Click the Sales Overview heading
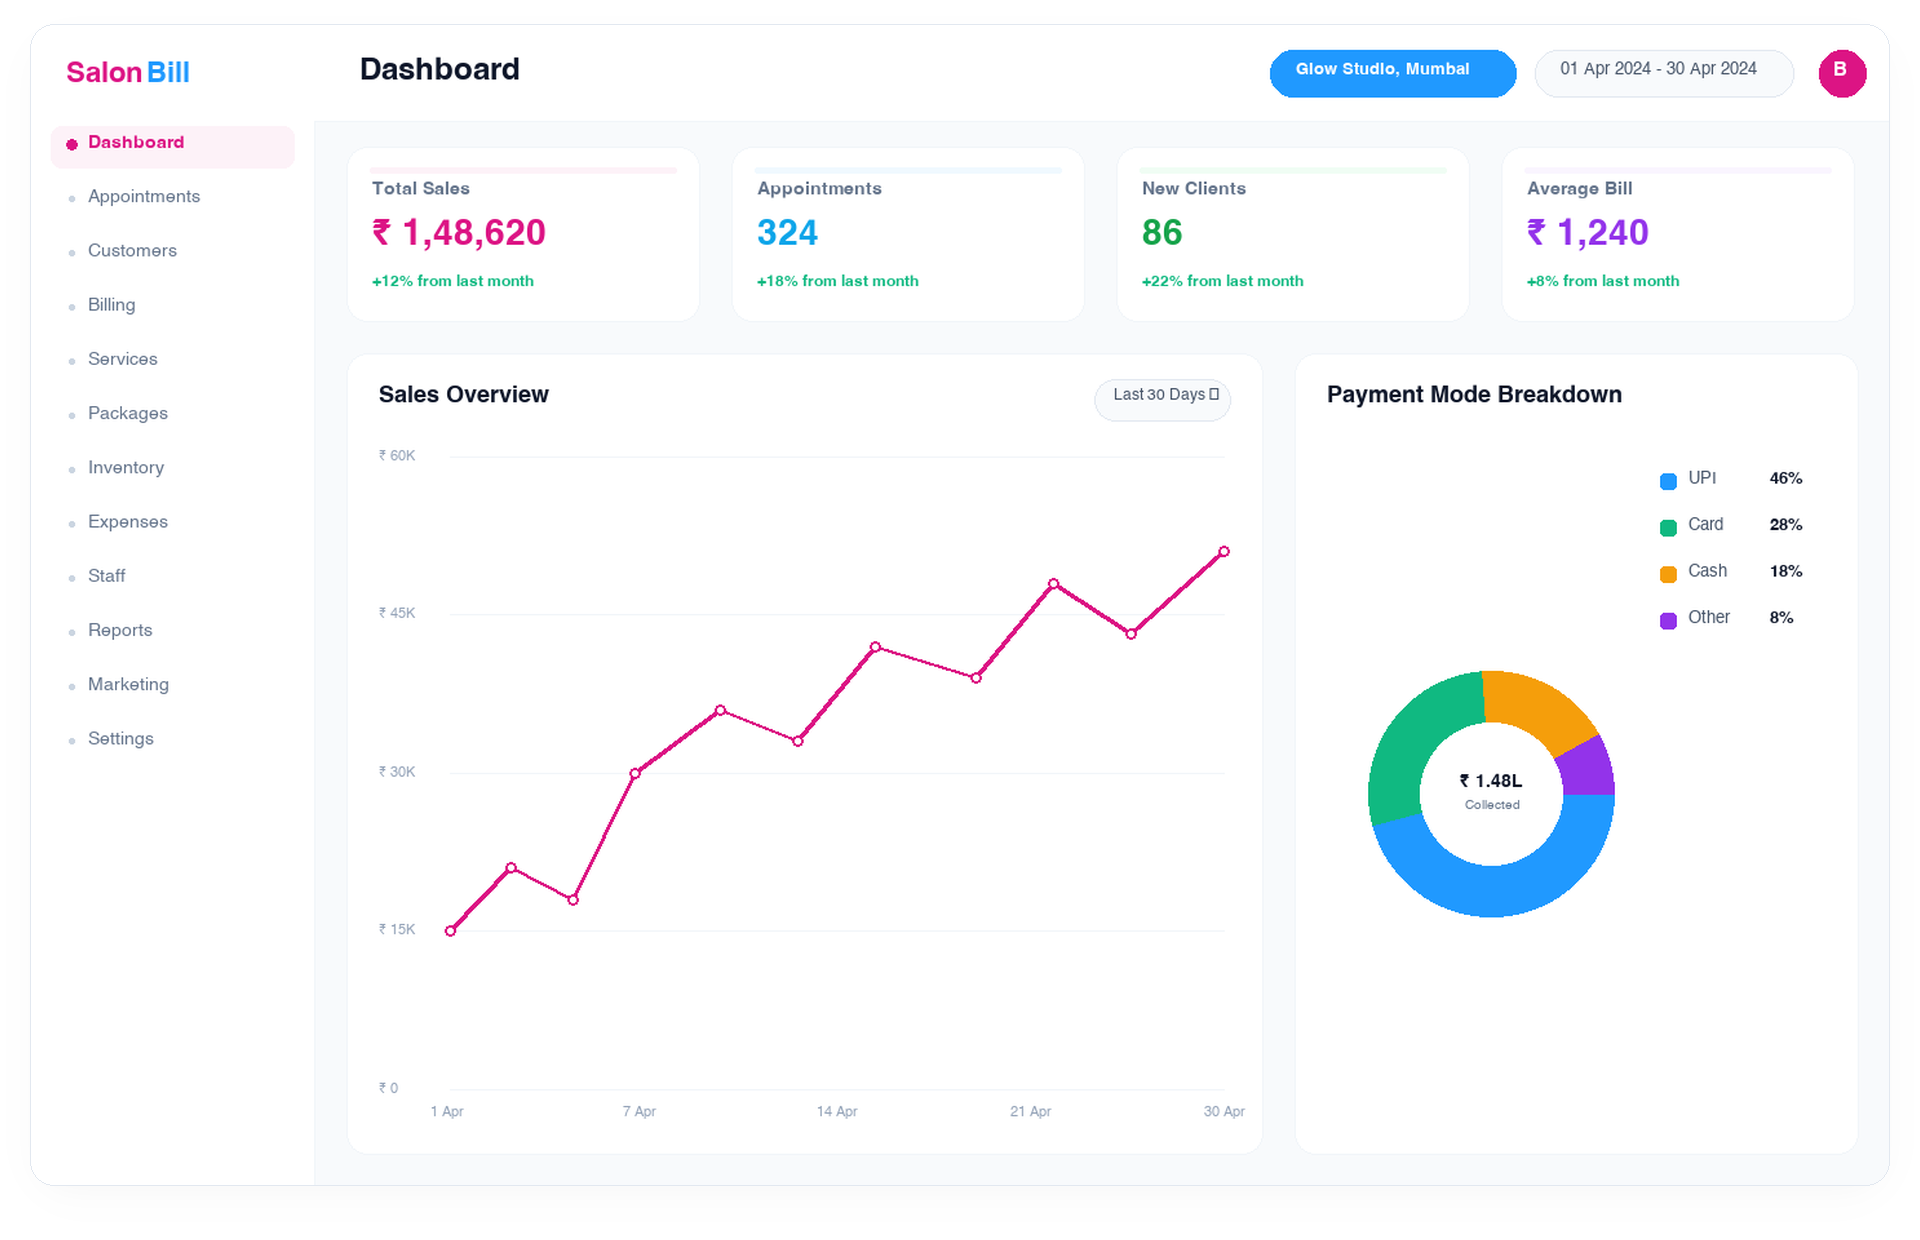This screenshot has width=1920, height=1240. 464,395
